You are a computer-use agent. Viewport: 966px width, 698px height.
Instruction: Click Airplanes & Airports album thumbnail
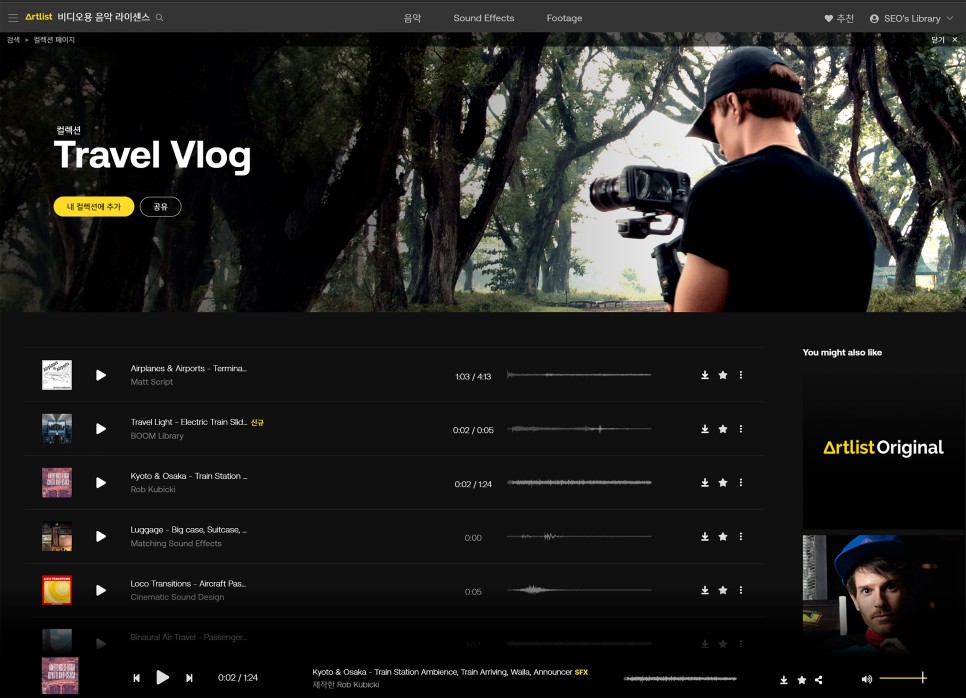57,375
